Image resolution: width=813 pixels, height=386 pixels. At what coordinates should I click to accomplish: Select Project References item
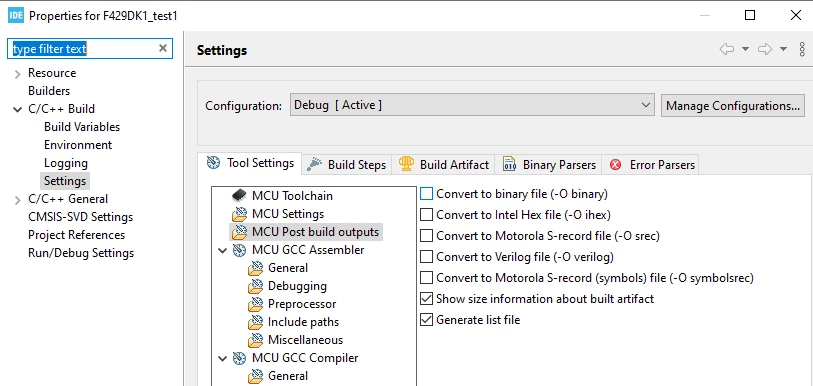point(76,235)
